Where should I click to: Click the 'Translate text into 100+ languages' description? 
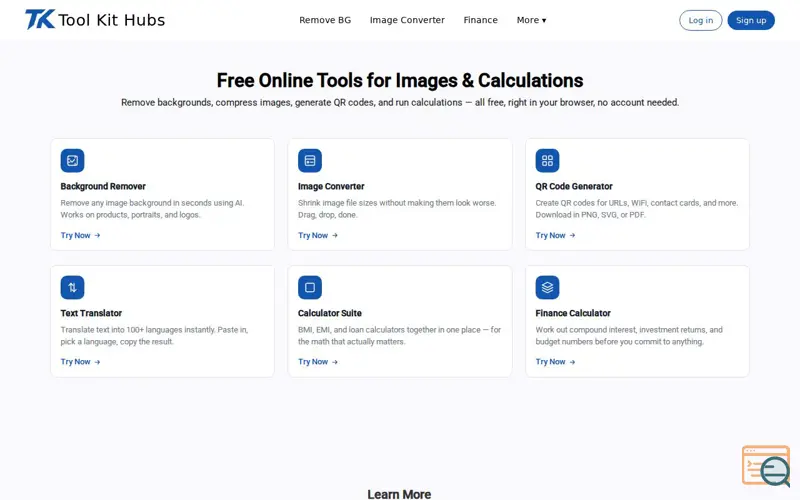coord(155,336)
